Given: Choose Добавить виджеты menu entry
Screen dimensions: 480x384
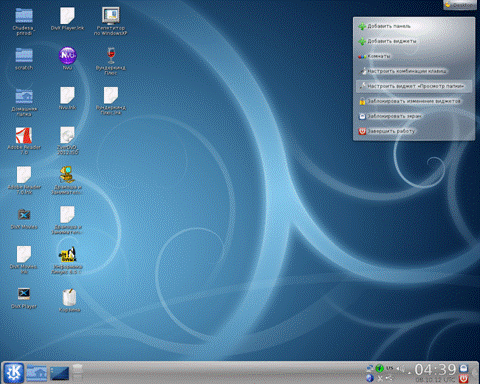Looking at the screenshot, I should pos(414,41).
